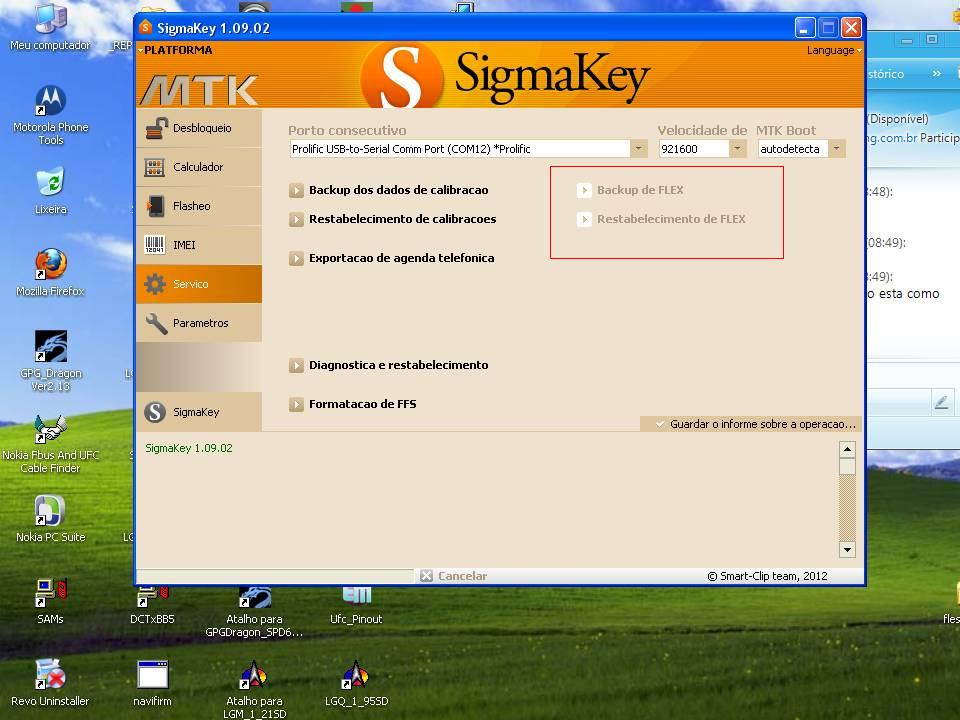Open the IMEI sidebar section
Viewport: 960px width, 720px height.
(199, 245)
